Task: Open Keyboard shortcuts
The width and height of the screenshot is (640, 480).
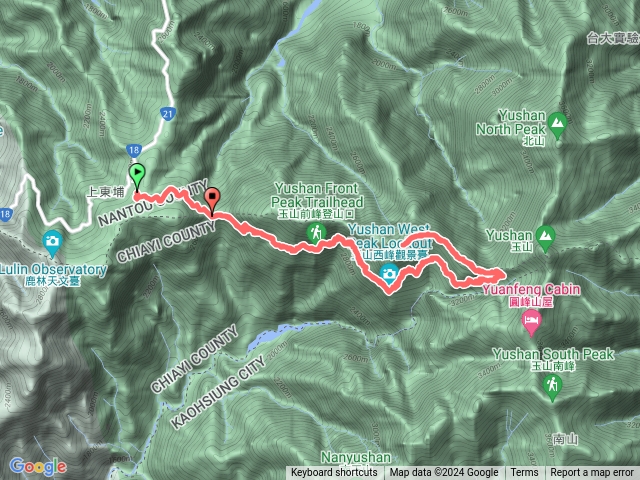Action: click(x=334, y=473)
